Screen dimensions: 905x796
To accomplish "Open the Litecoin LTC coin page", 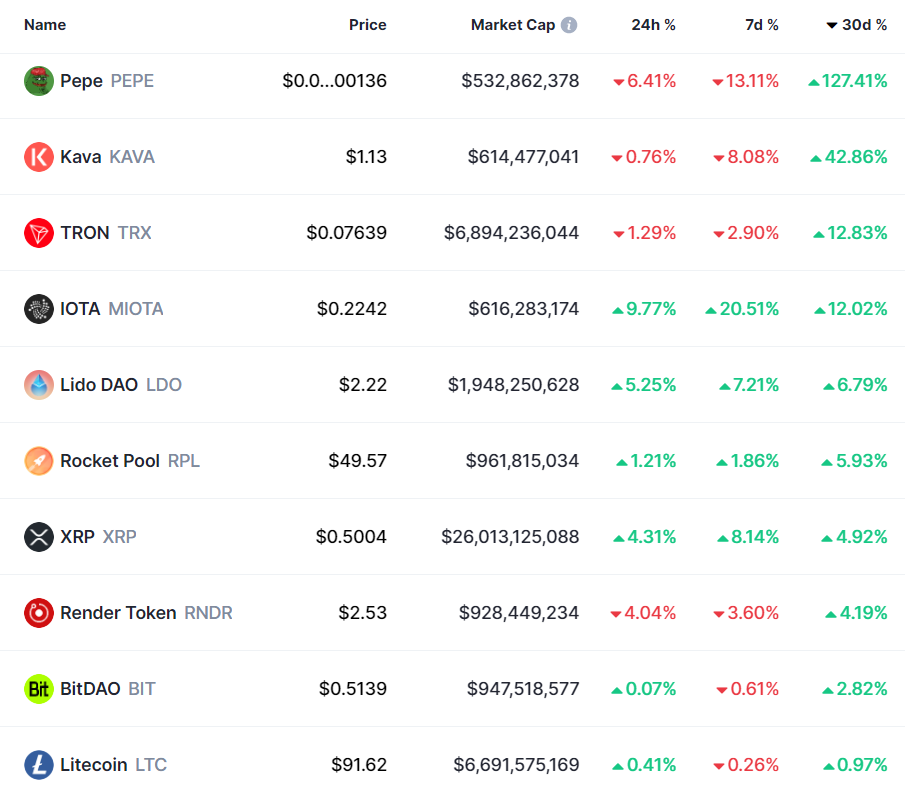I will coord(112,765).
